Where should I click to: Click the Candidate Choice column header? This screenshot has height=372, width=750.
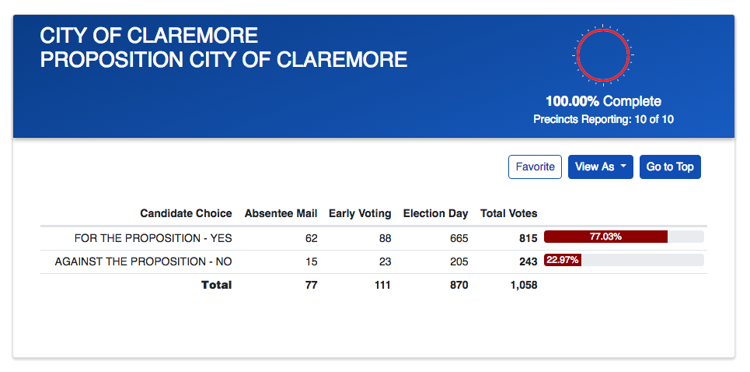(186, 213)
